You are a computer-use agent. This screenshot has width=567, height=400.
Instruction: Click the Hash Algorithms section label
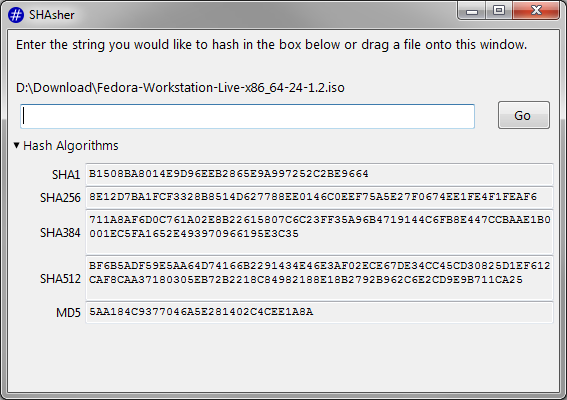(71, 146)
